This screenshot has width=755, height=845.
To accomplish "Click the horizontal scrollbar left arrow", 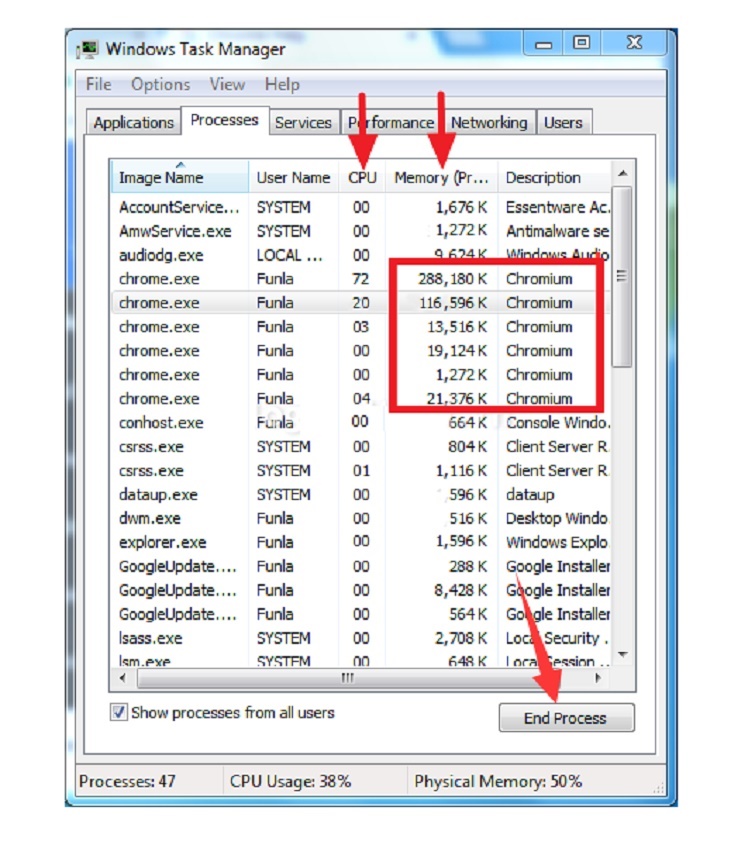I will 122,678.
